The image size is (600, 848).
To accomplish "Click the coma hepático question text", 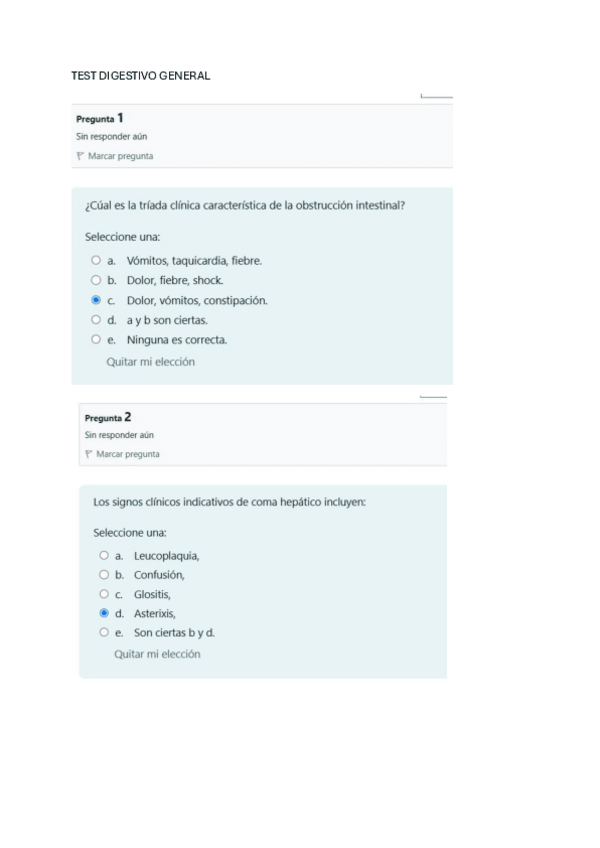I will 229,501.
